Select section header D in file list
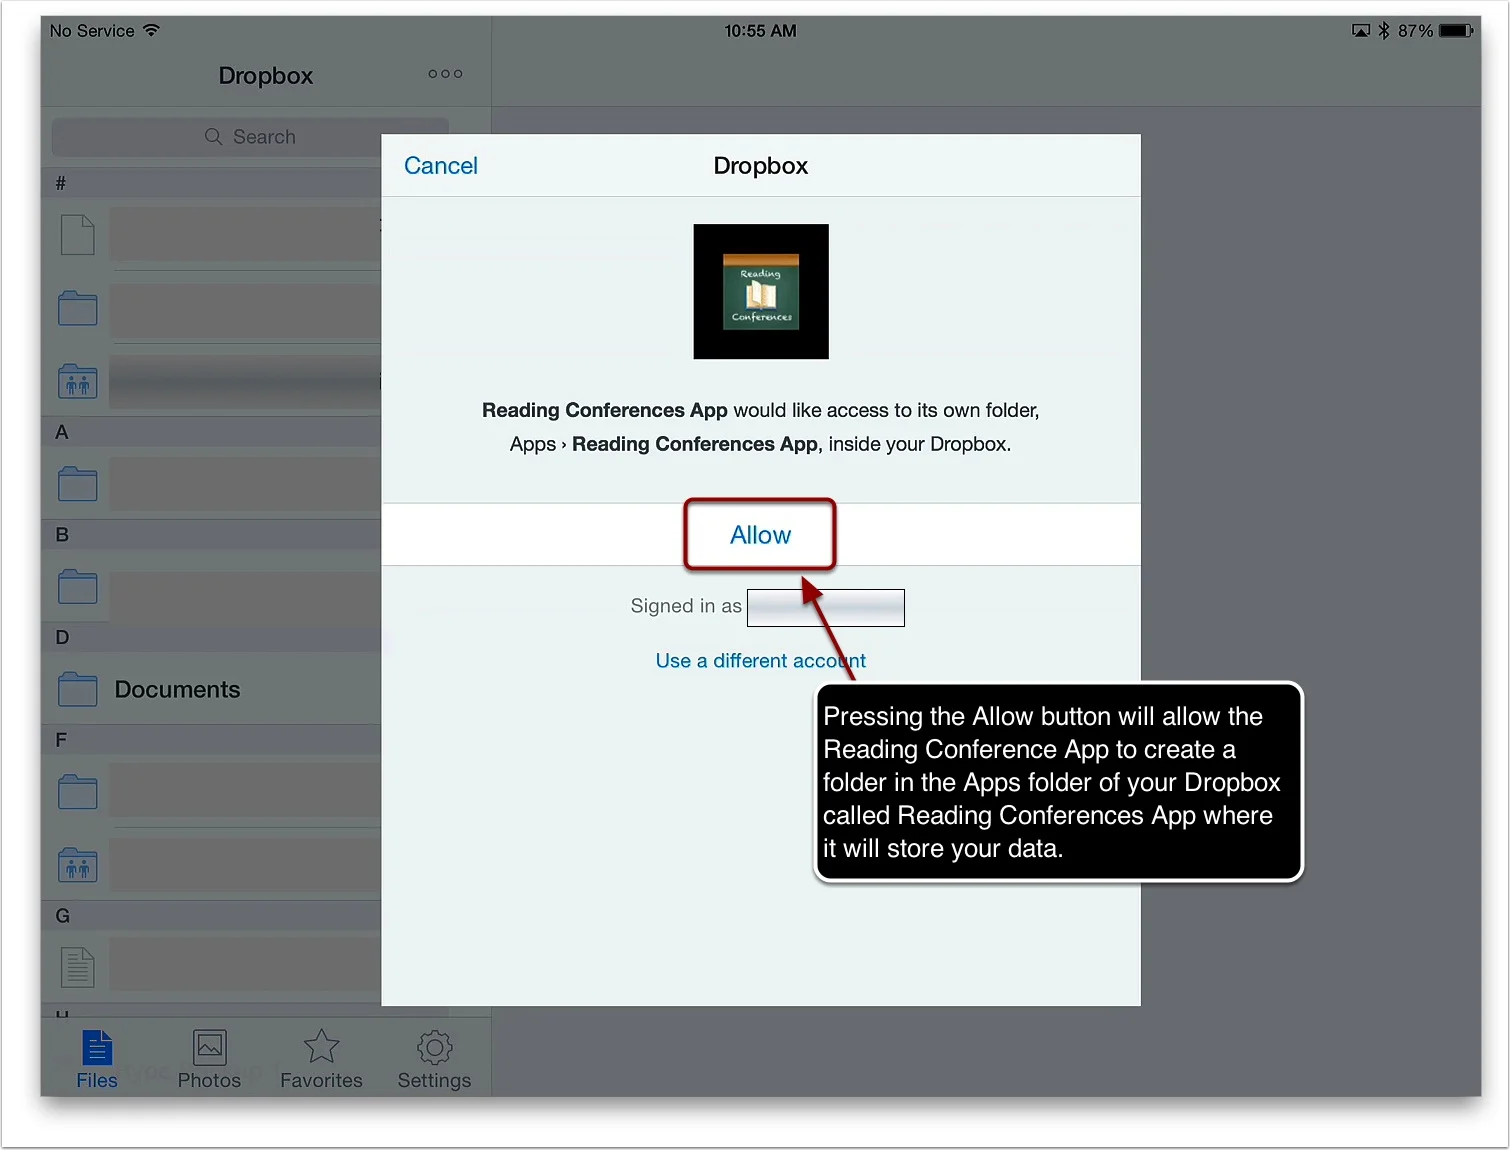1510x1150 pixels. tap(211, 638)
